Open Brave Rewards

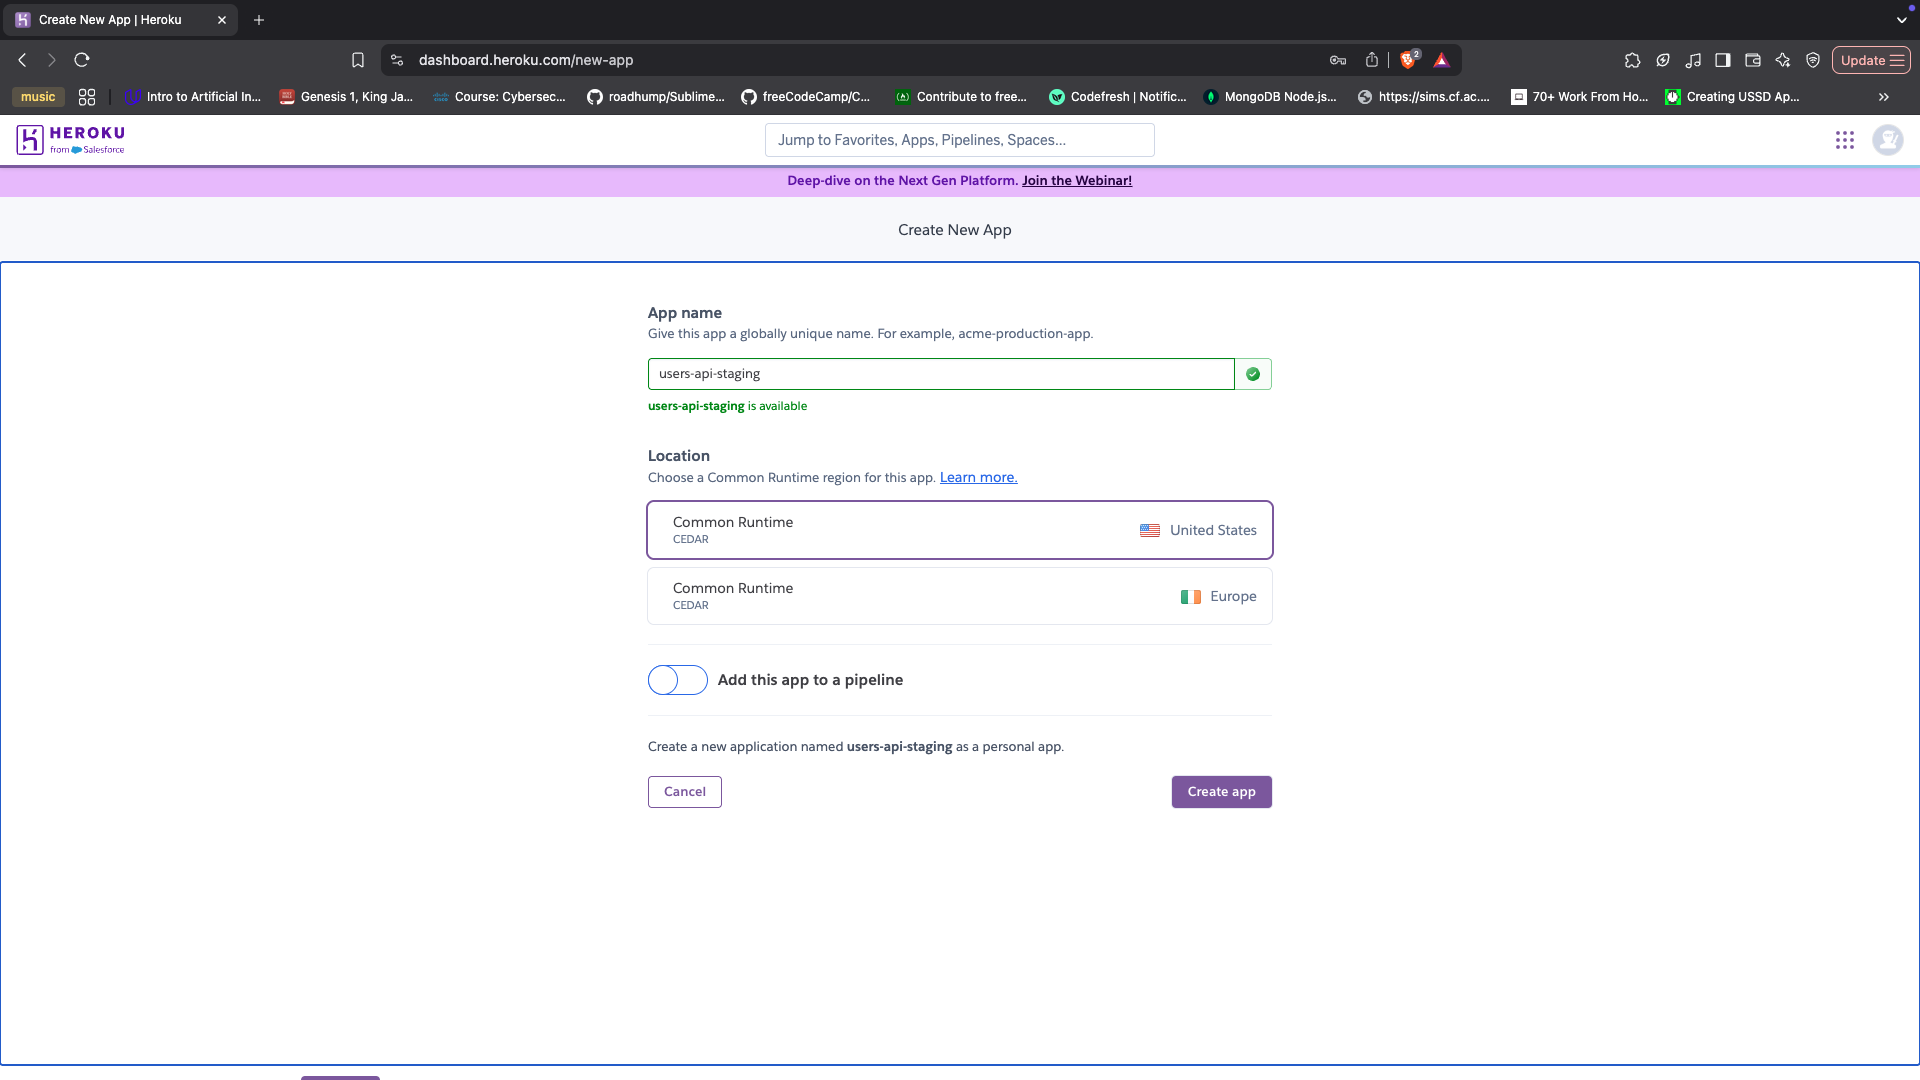click(1441, 60)
